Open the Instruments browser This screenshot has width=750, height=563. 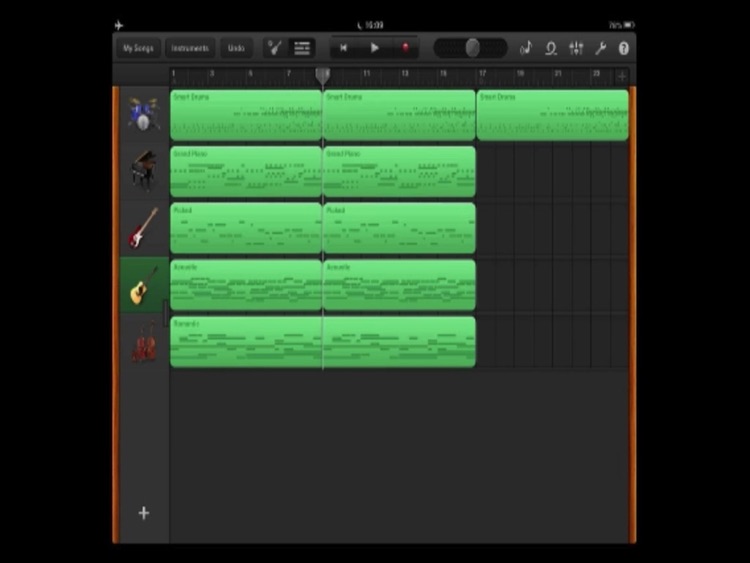190,48
